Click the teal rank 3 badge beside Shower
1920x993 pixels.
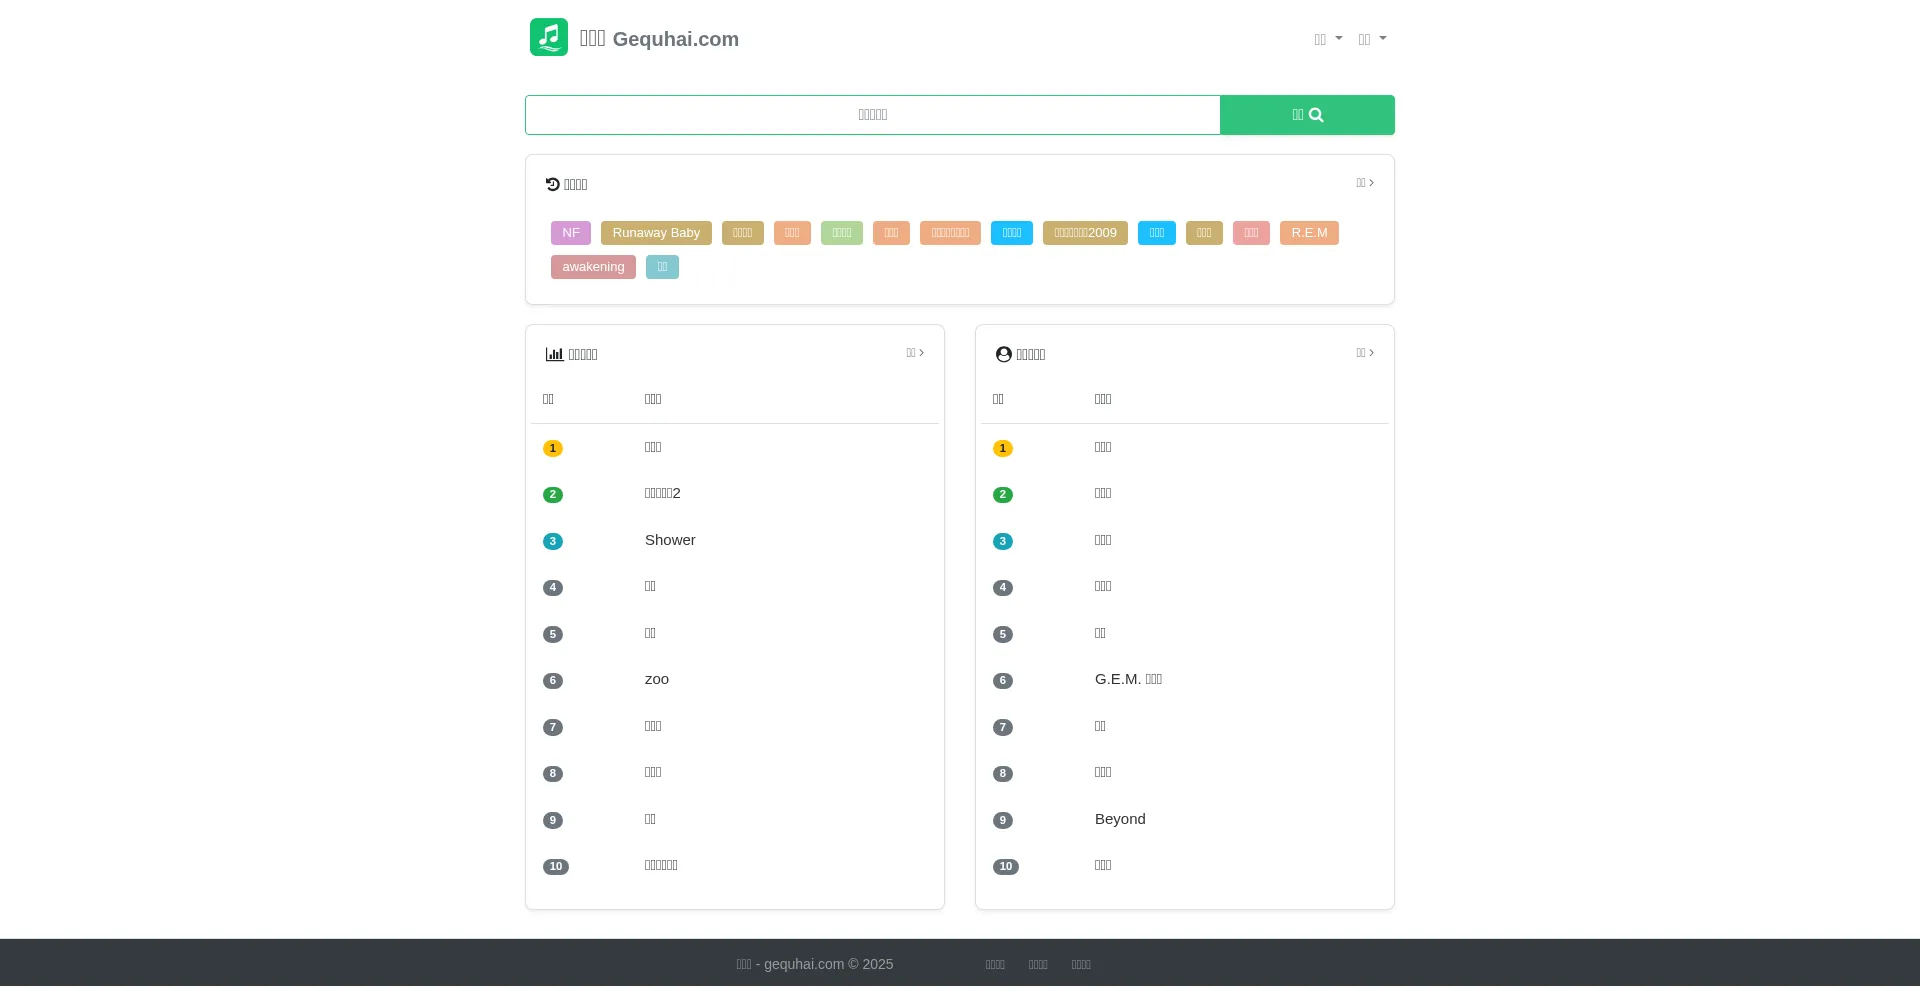[x=552, y=541]
